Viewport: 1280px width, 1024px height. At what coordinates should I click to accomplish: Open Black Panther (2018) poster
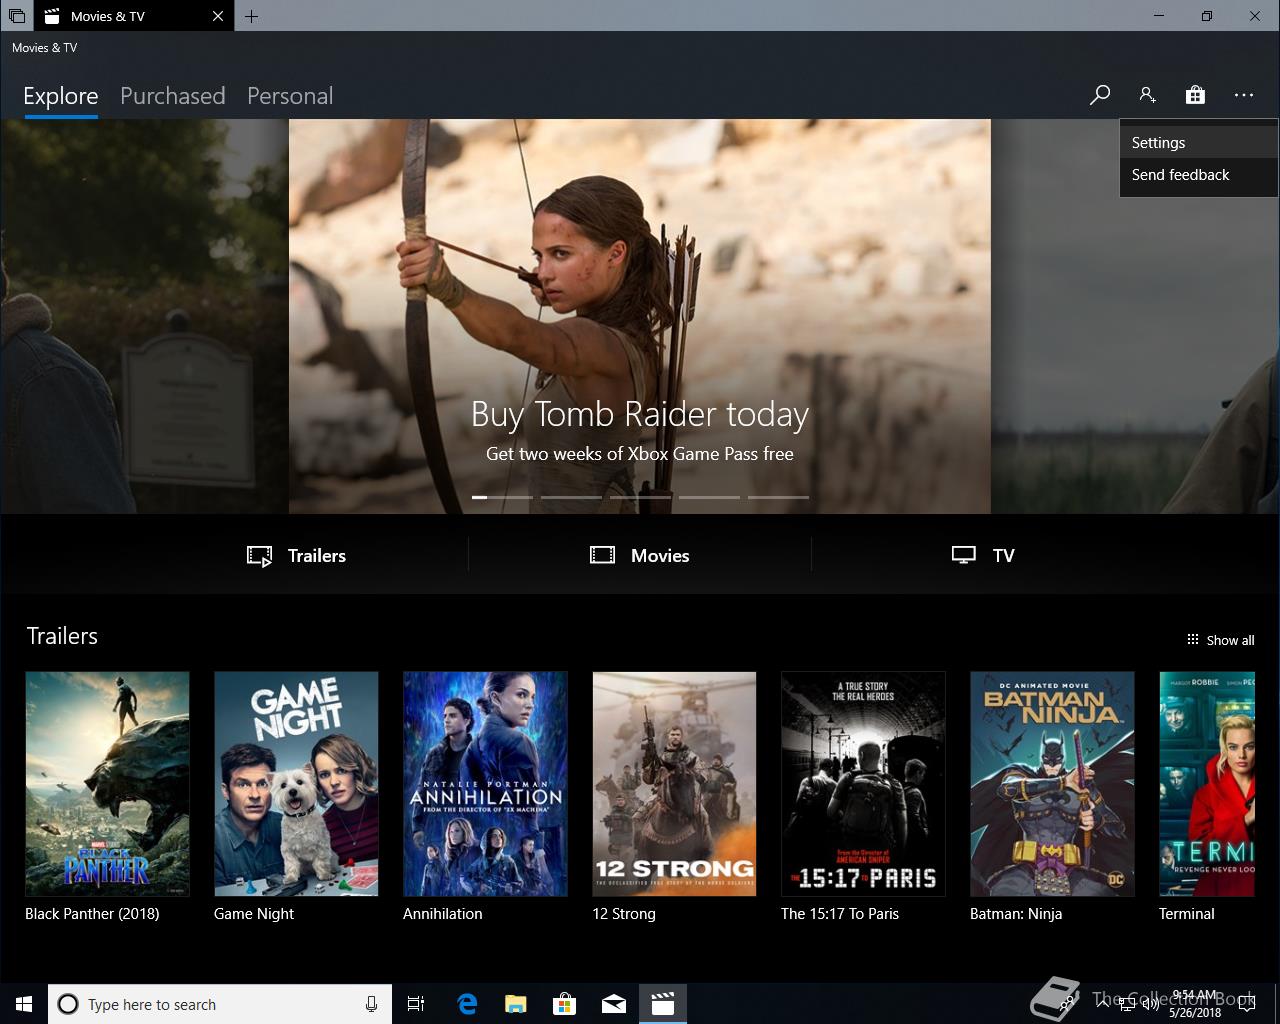[x=107, y=784]
